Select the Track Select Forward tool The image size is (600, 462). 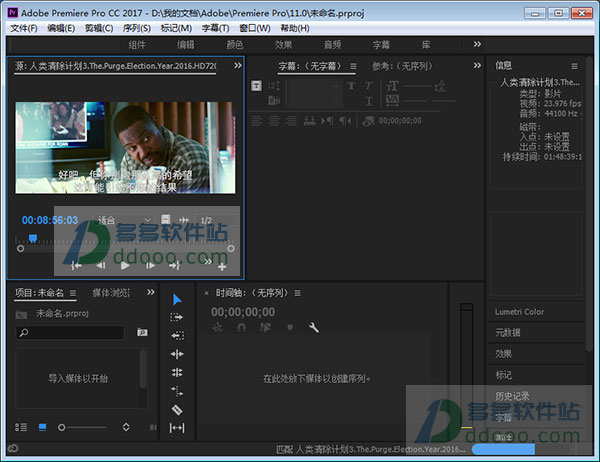tap(177, 317)
